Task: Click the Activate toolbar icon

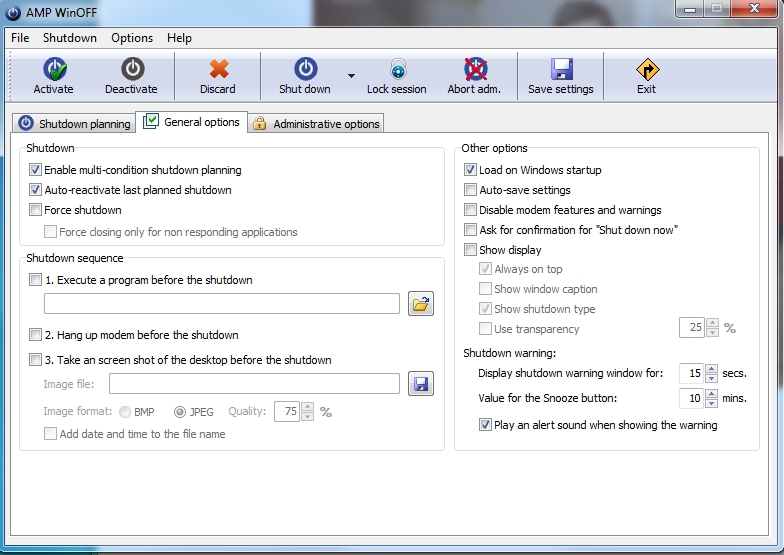Action: click(55, 69)
